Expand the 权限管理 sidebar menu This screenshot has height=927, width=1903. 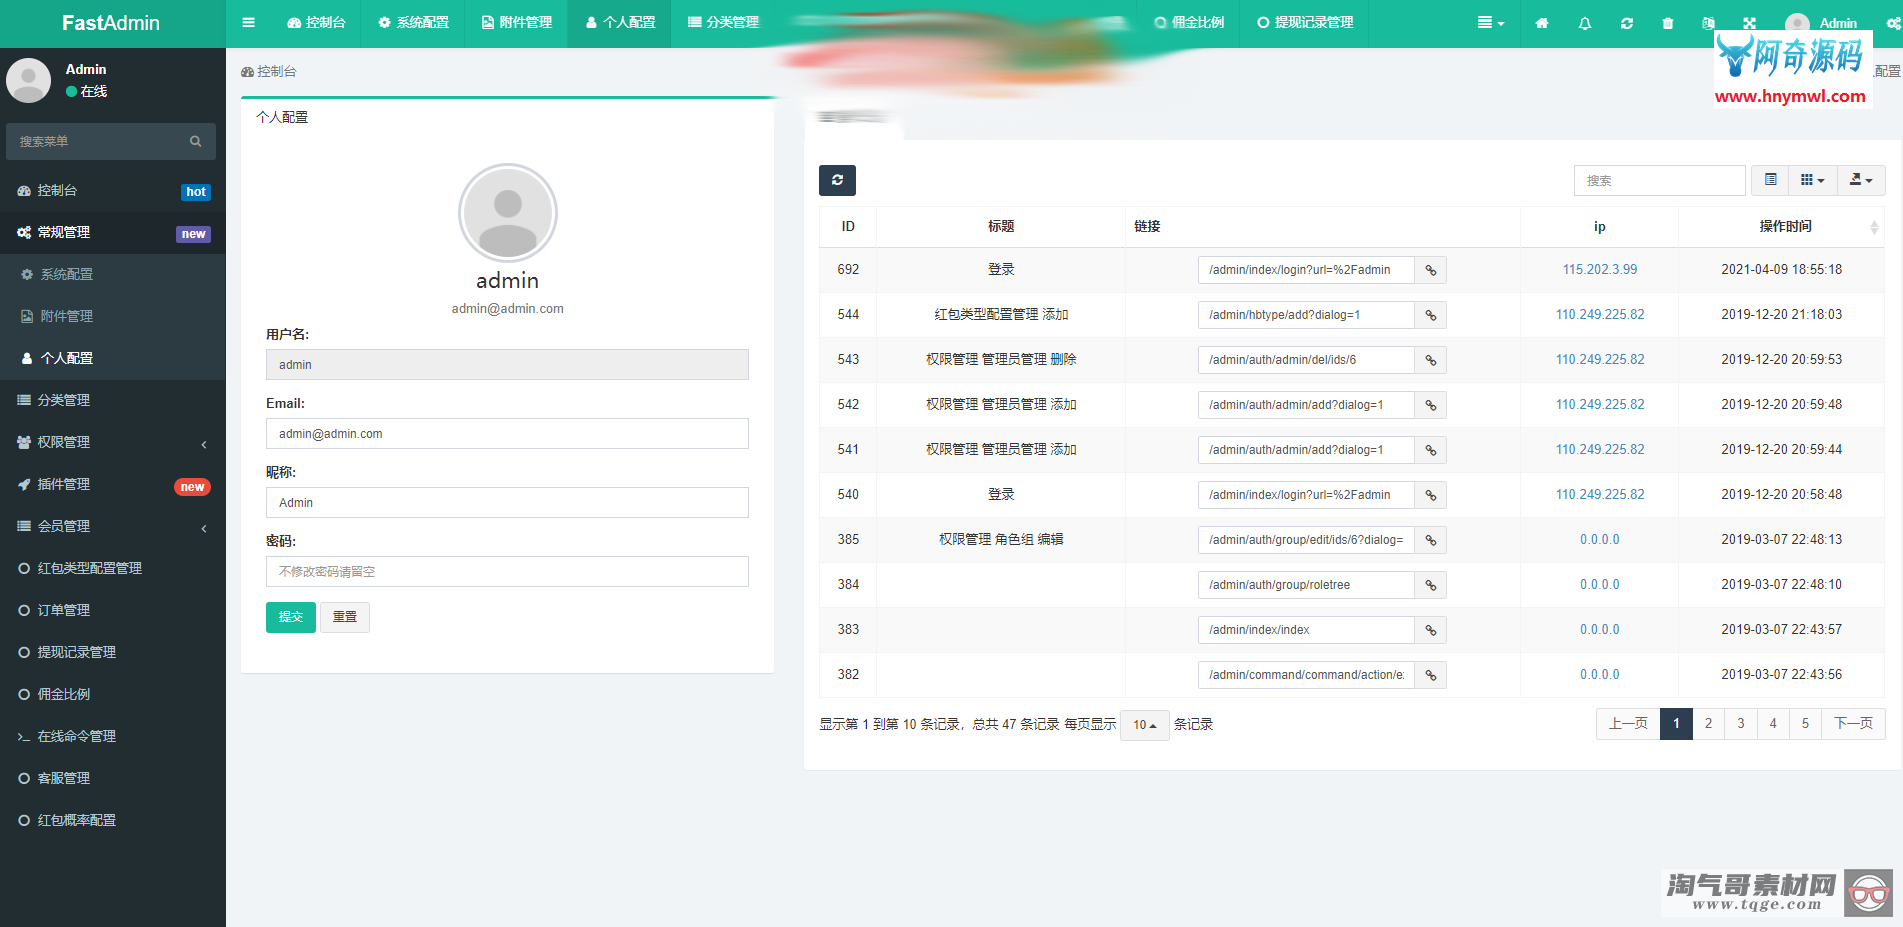pyautogui.click(x=112, y=442)
